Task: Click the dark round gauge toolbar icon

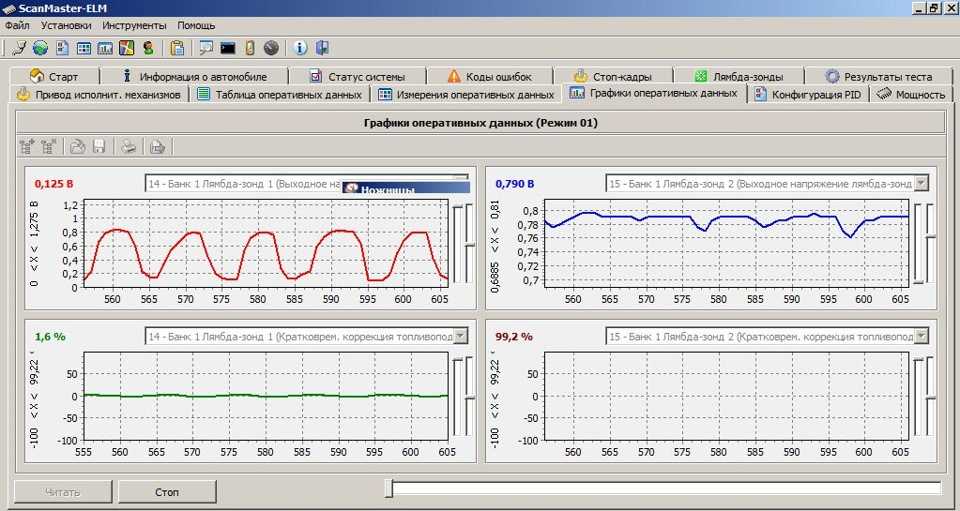Action: [x=271, y=48]
